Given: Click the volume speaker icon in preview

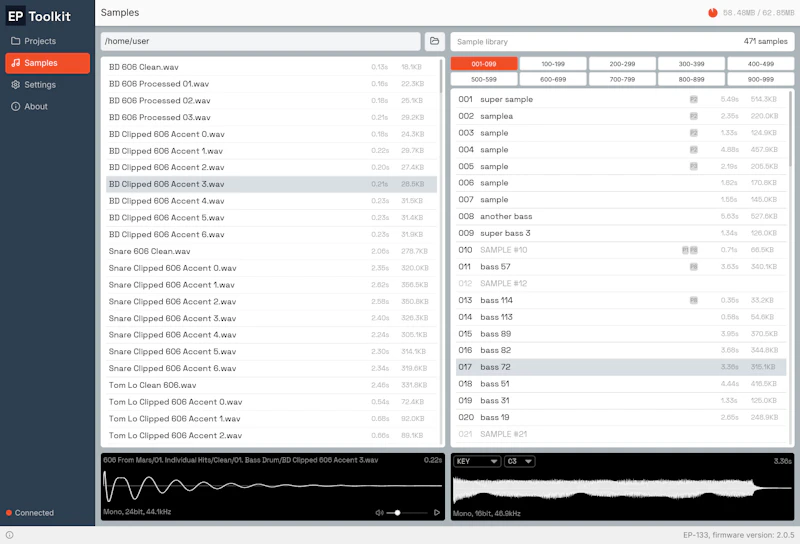Looking at the screenshot, I should pyautogui.click(x=379, y=512).
